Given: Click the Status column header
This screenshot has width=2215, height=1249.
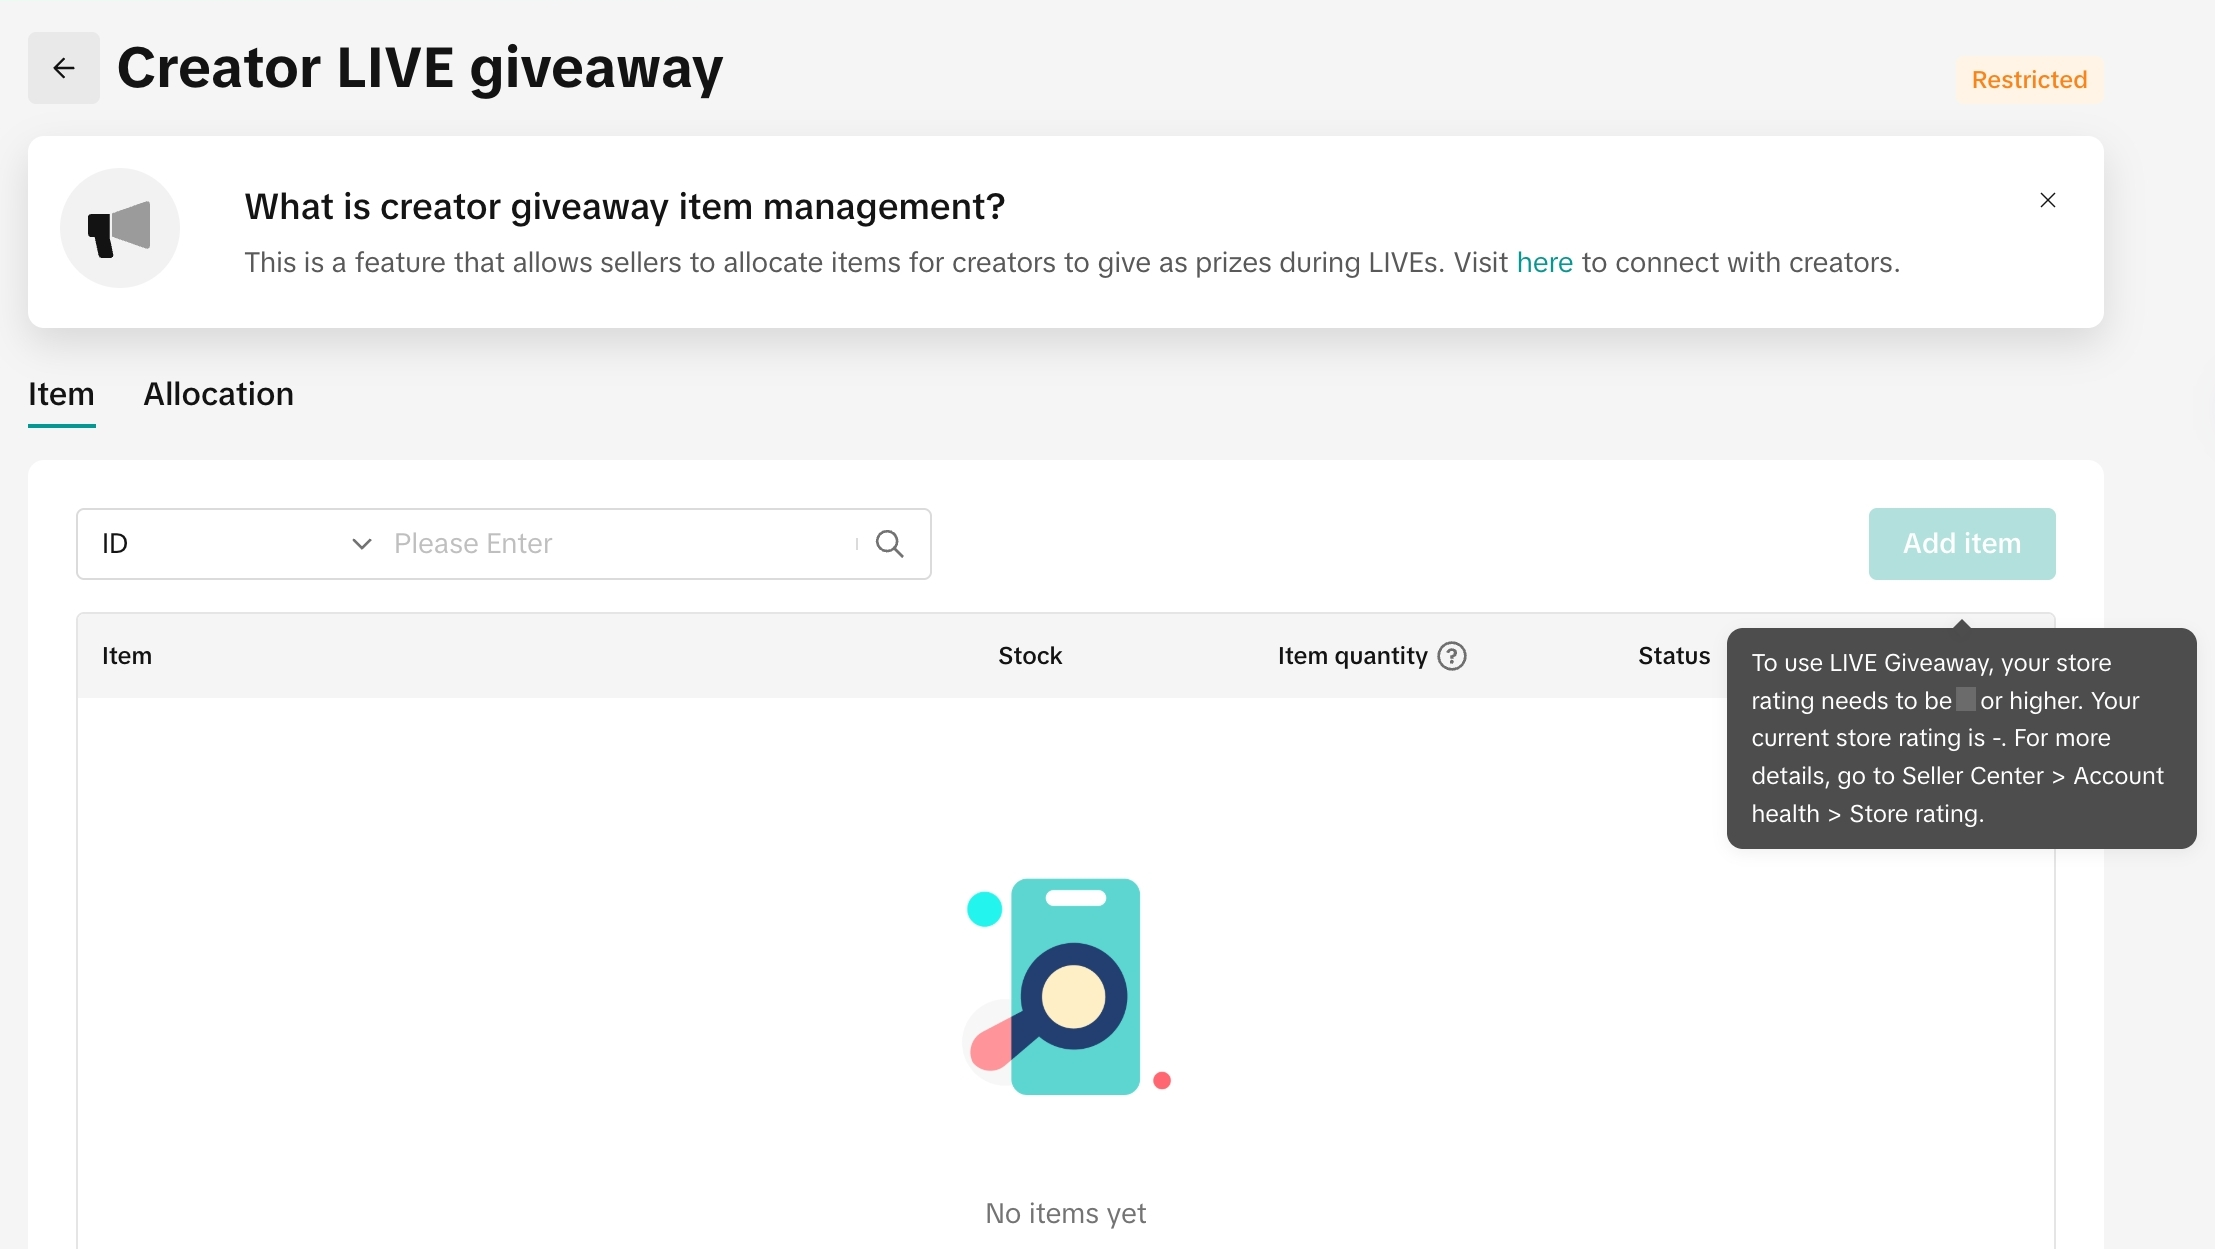Looking at the screenshot, I should [1674, 656].
